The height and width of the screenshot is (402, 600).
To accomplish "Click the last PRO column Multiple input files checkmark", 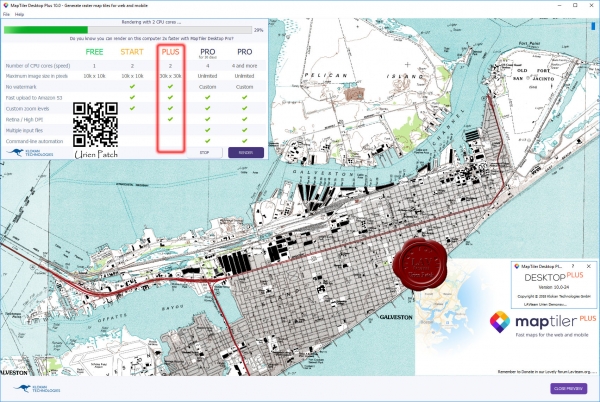I will coord(245,130).
